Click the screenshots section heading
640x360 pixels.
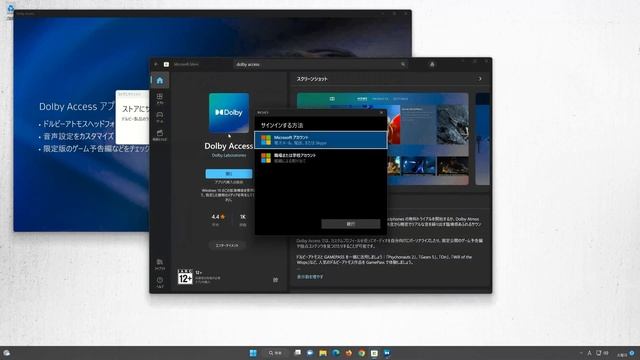tap(312, 79)
